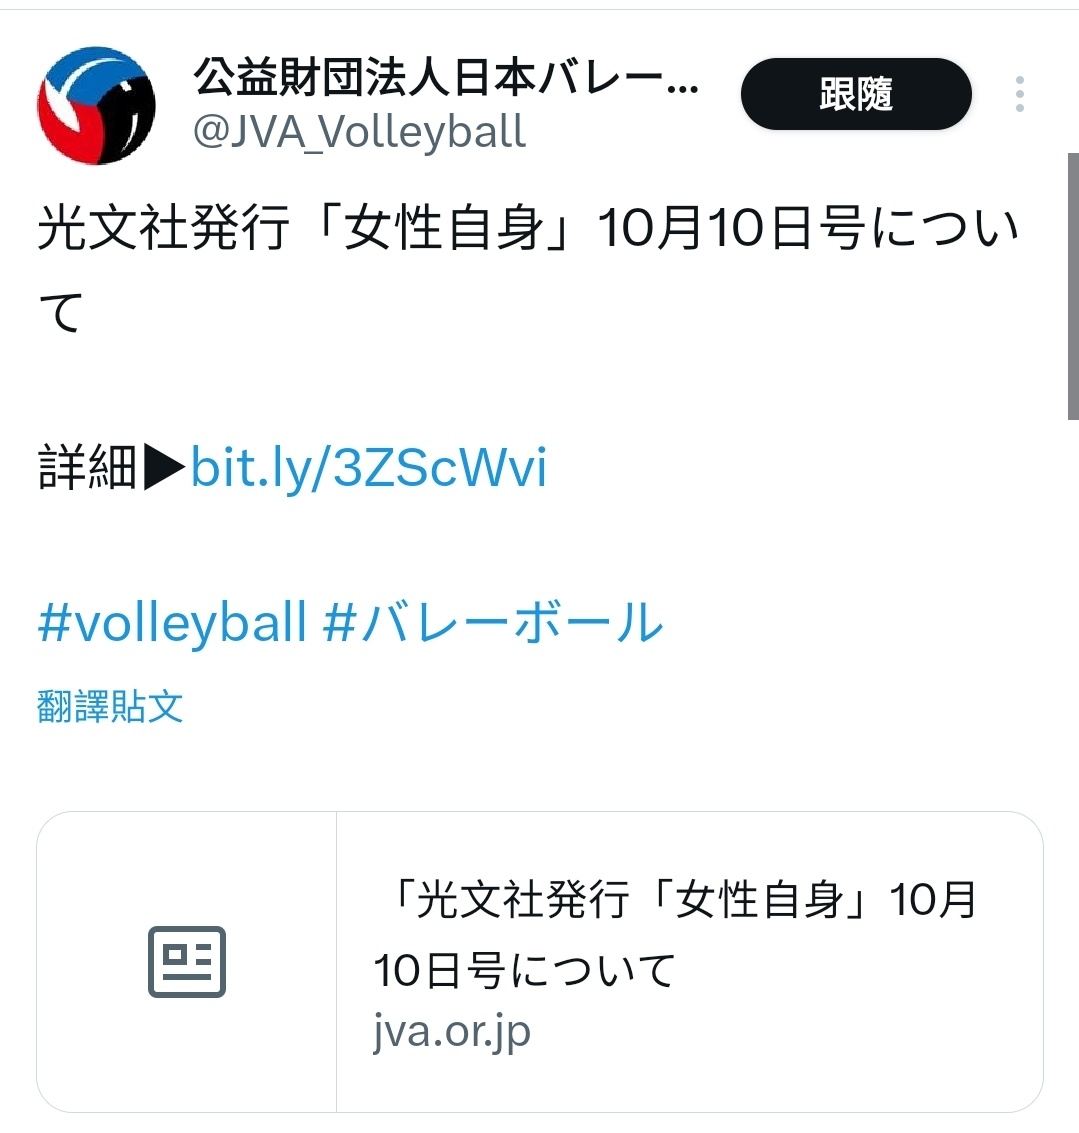Screen dimensions: 1079x1133
Task: Select the #volleyball hashtag
Action: tap(172, 621)
